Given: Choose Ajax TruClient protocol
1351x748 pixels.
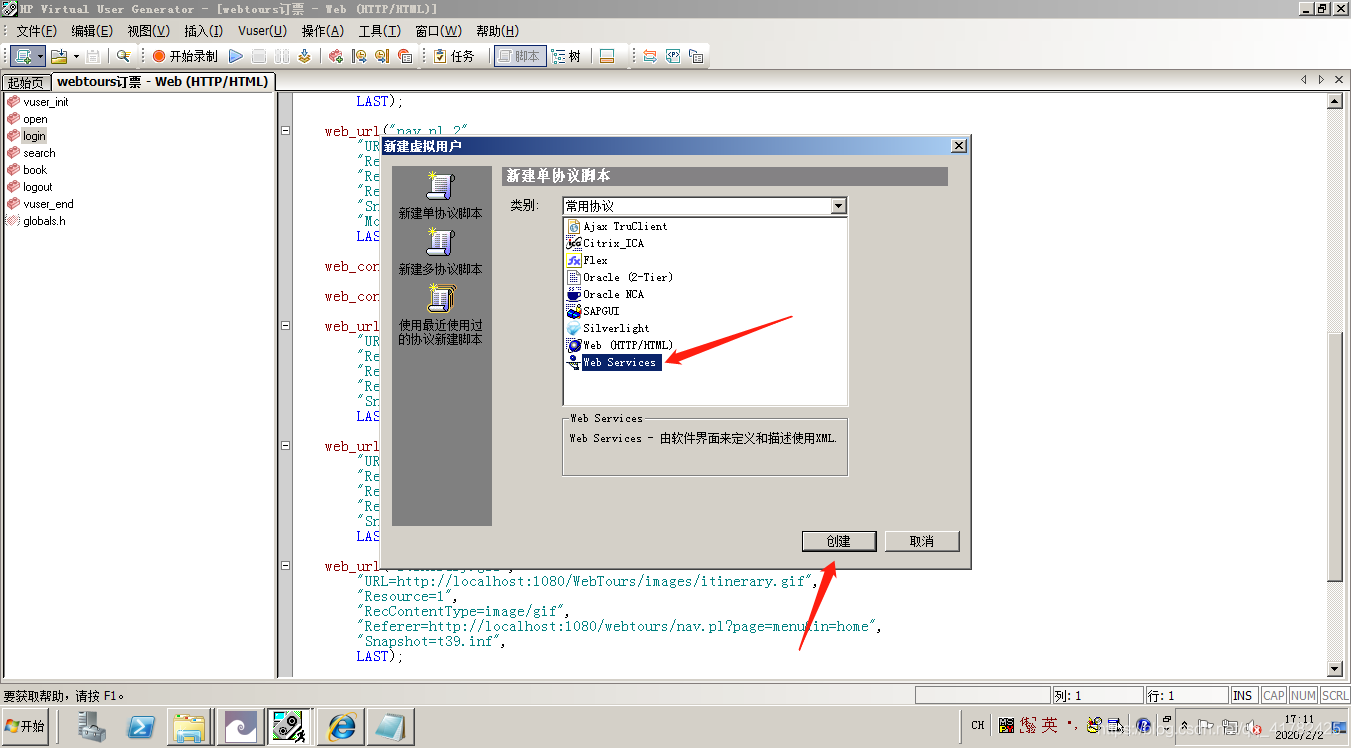Looking at the screenshot, I should [x=625, y=226].
